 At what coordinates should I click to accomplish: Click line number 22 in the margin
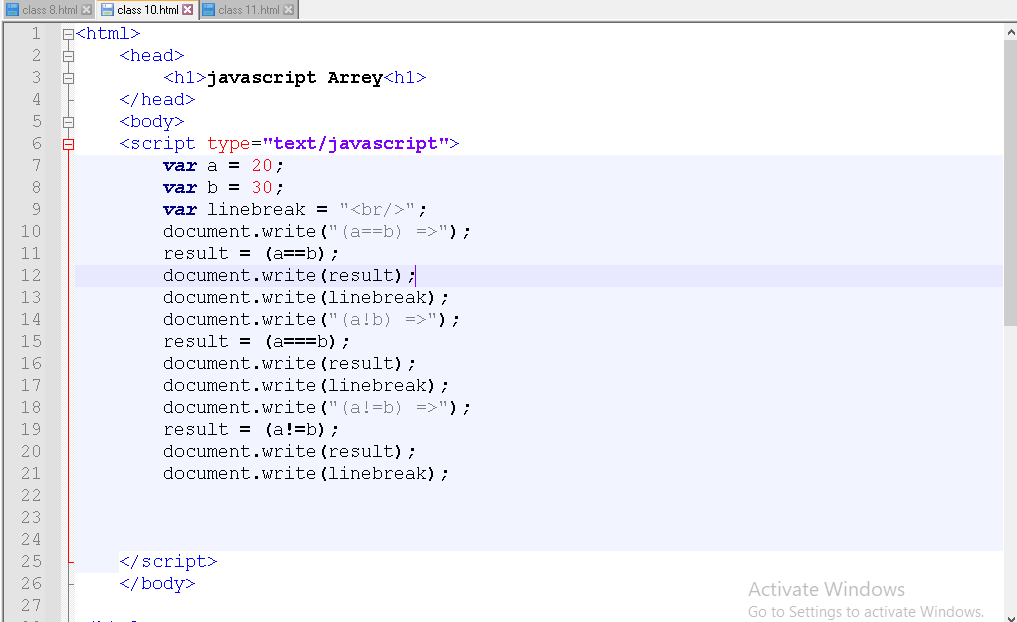(31, 496)
